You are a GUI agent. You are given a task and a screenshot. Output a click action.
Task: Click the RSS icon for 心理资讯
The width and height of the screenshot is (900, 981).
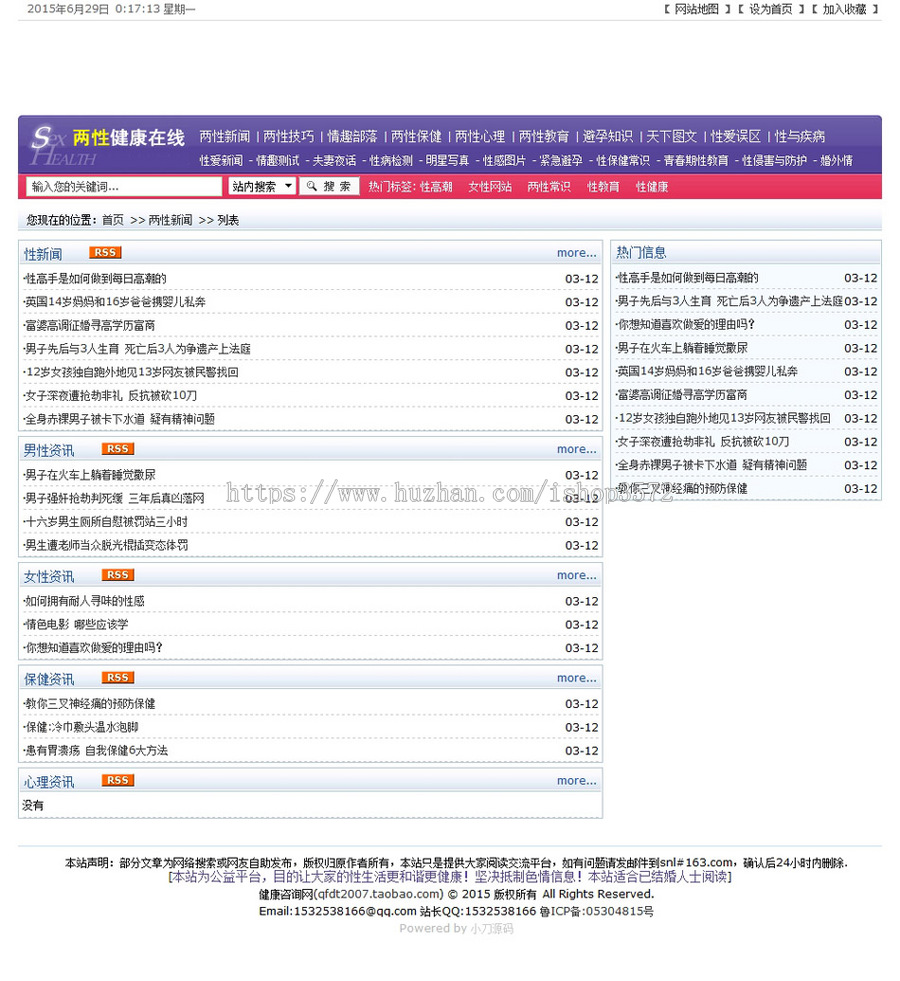pos(117,781)
